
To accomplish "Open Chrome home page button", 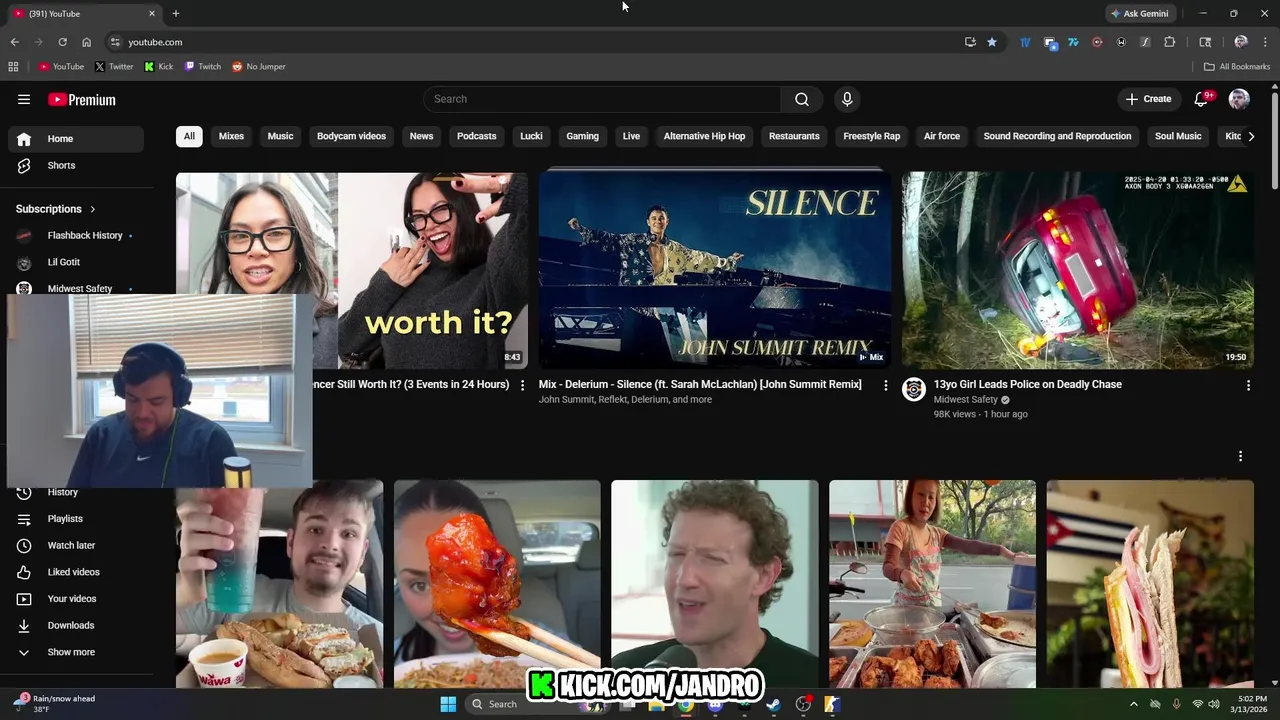I will coord(87,42).
